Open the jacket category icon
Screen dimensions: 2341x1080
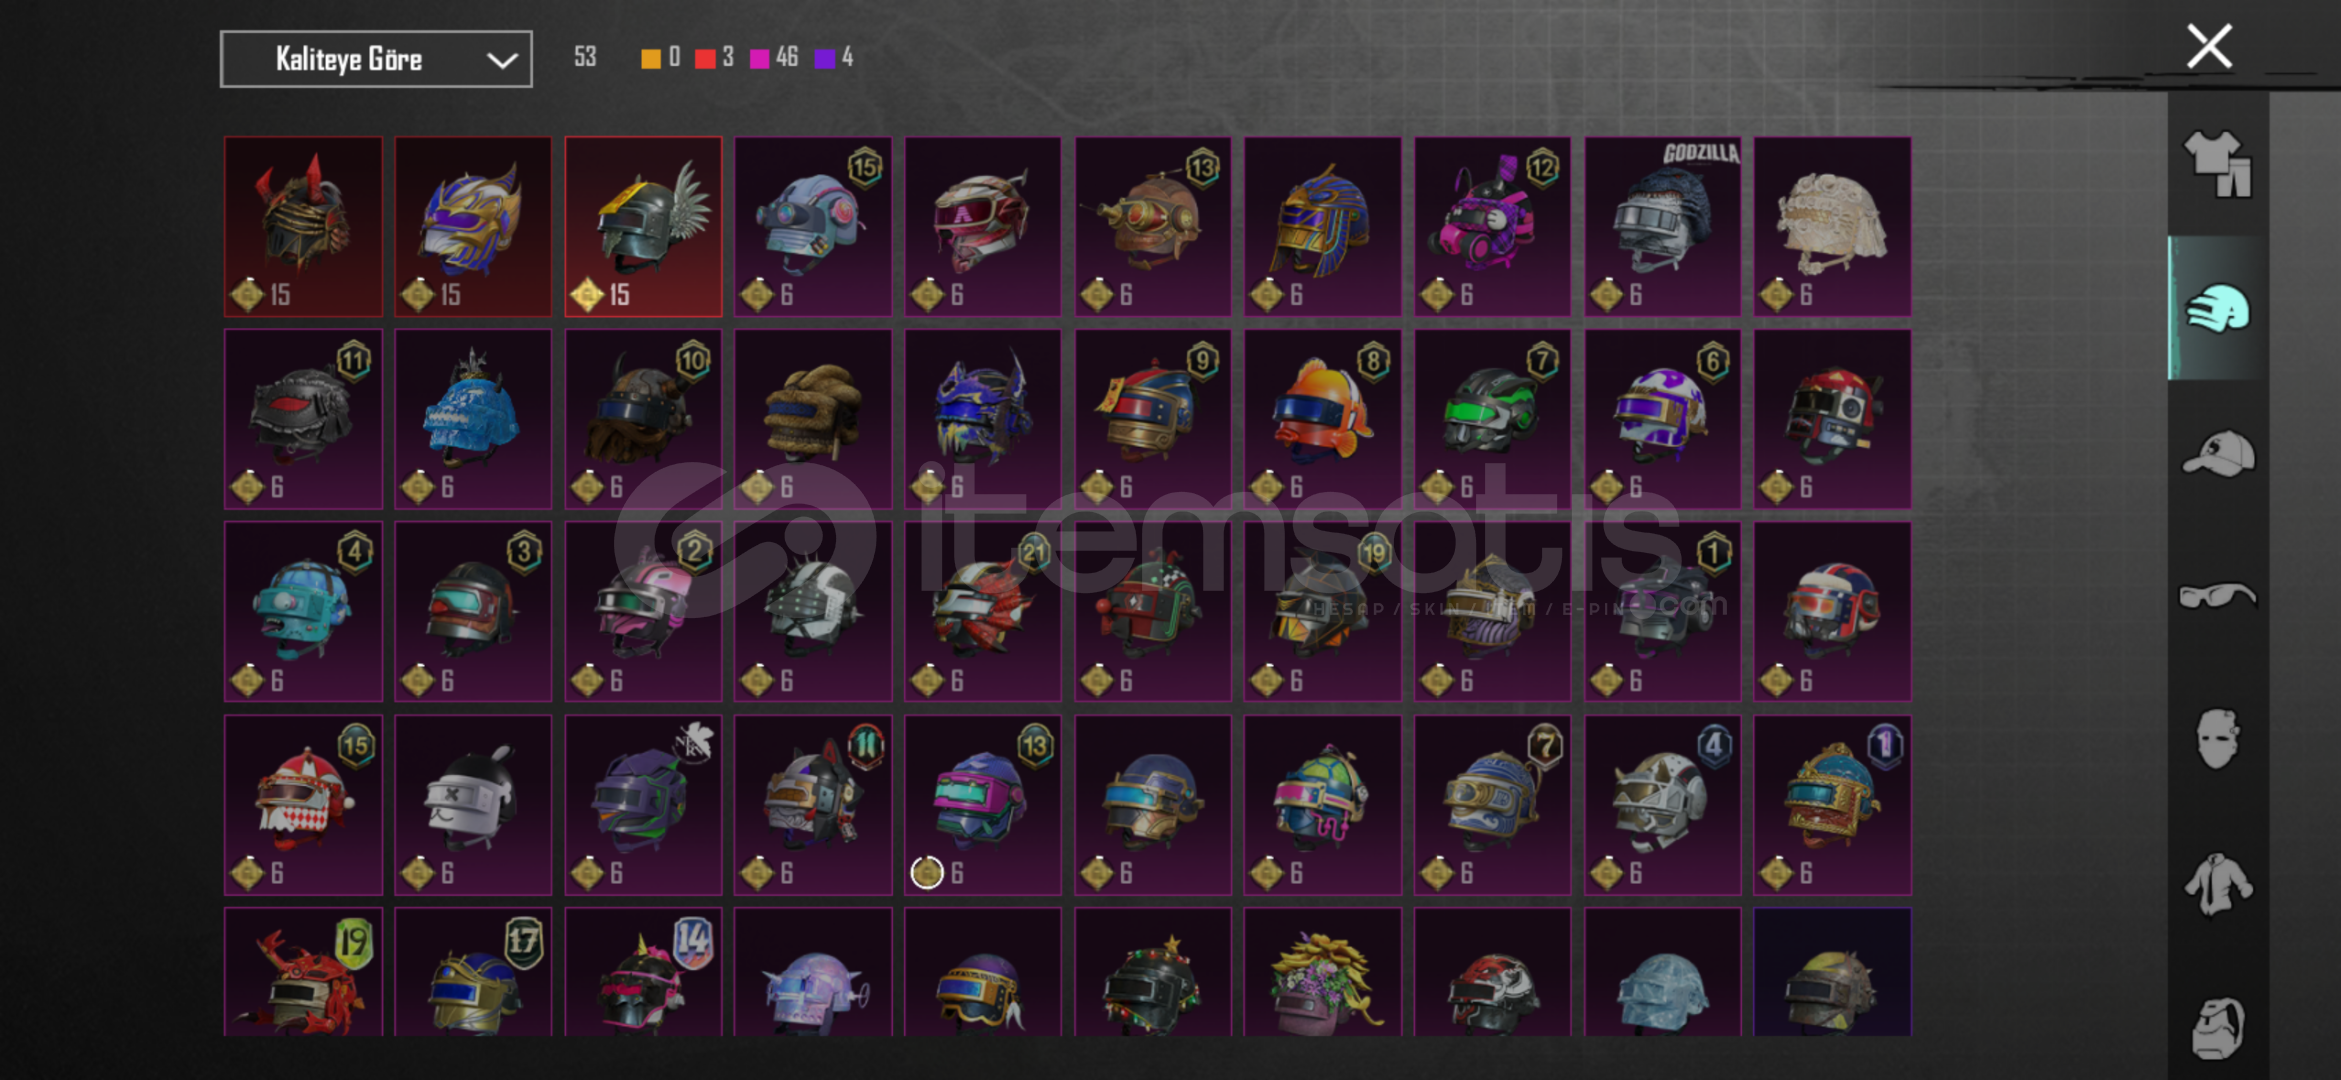pos(2217,884)
